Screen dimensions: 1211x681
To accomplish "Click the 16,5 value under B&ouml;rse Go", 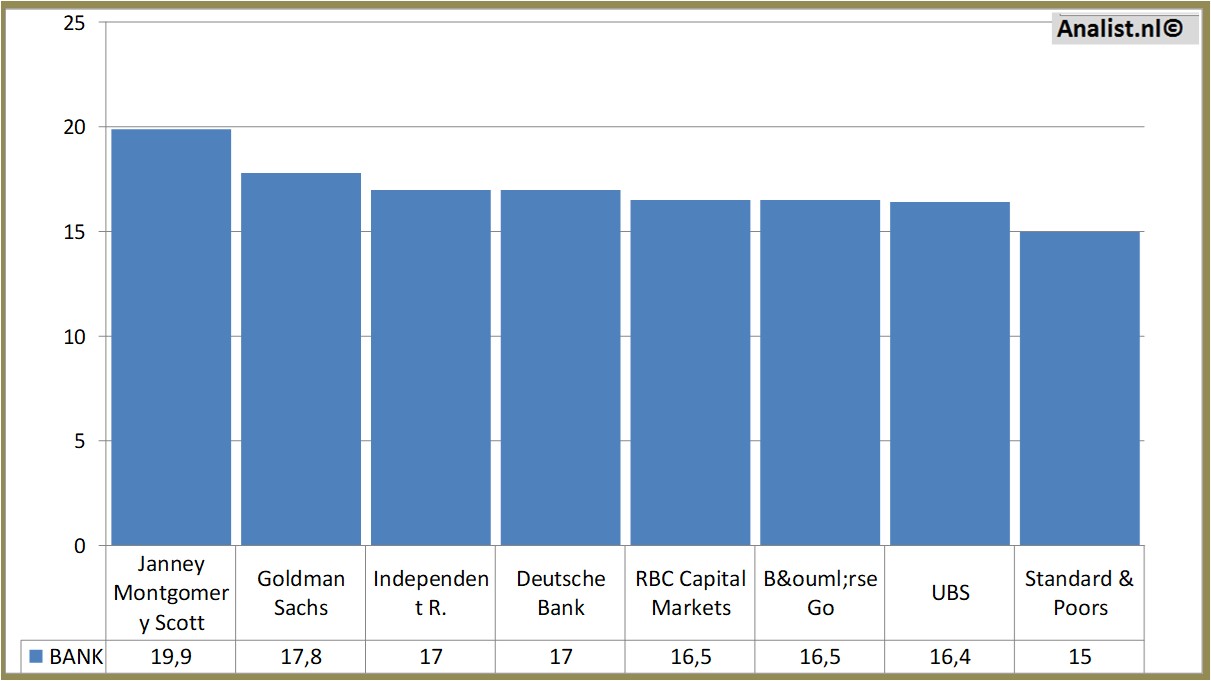I will [x=820, y=657].
